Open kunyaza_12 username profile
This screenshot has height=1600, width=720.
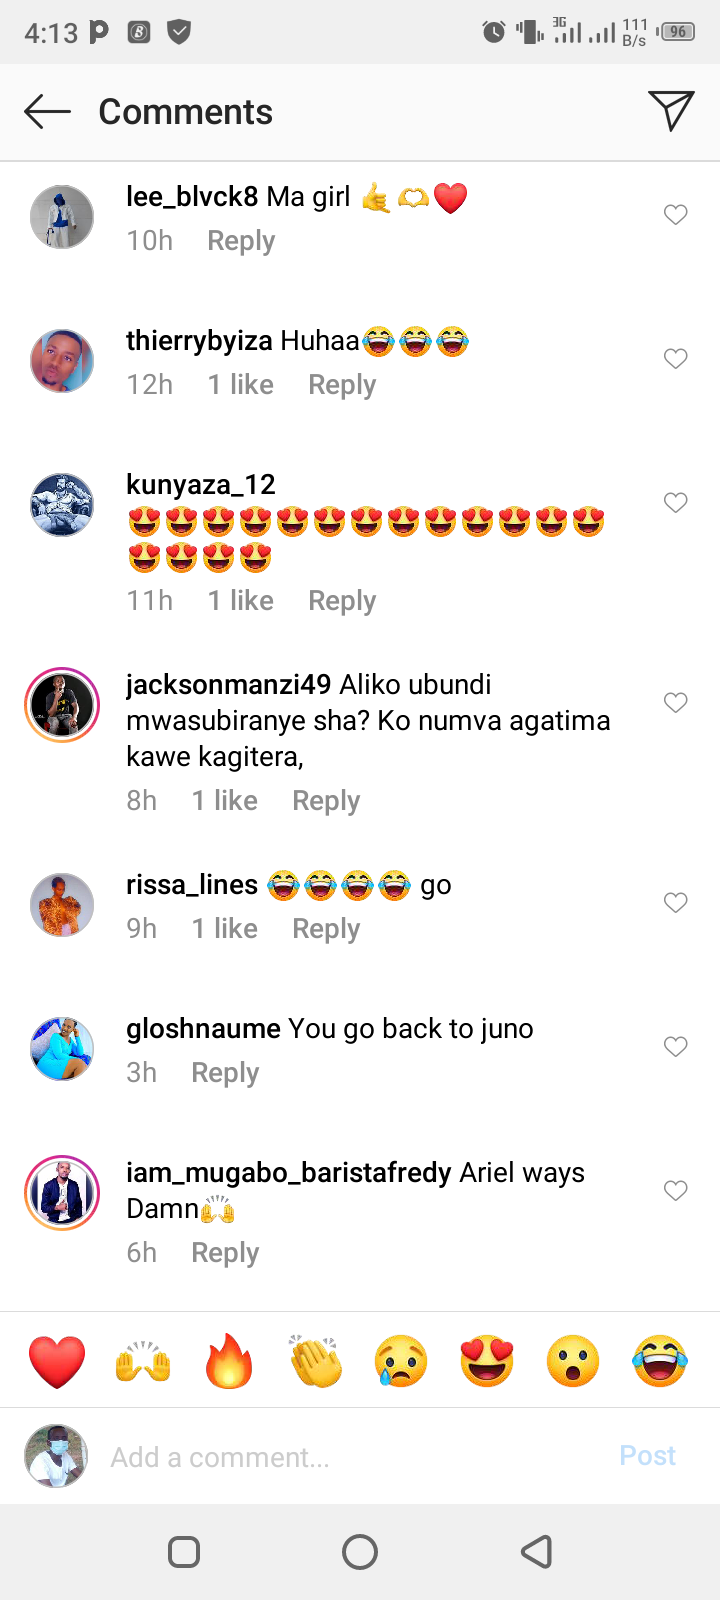pyautogui.click(x=201, y=485)
